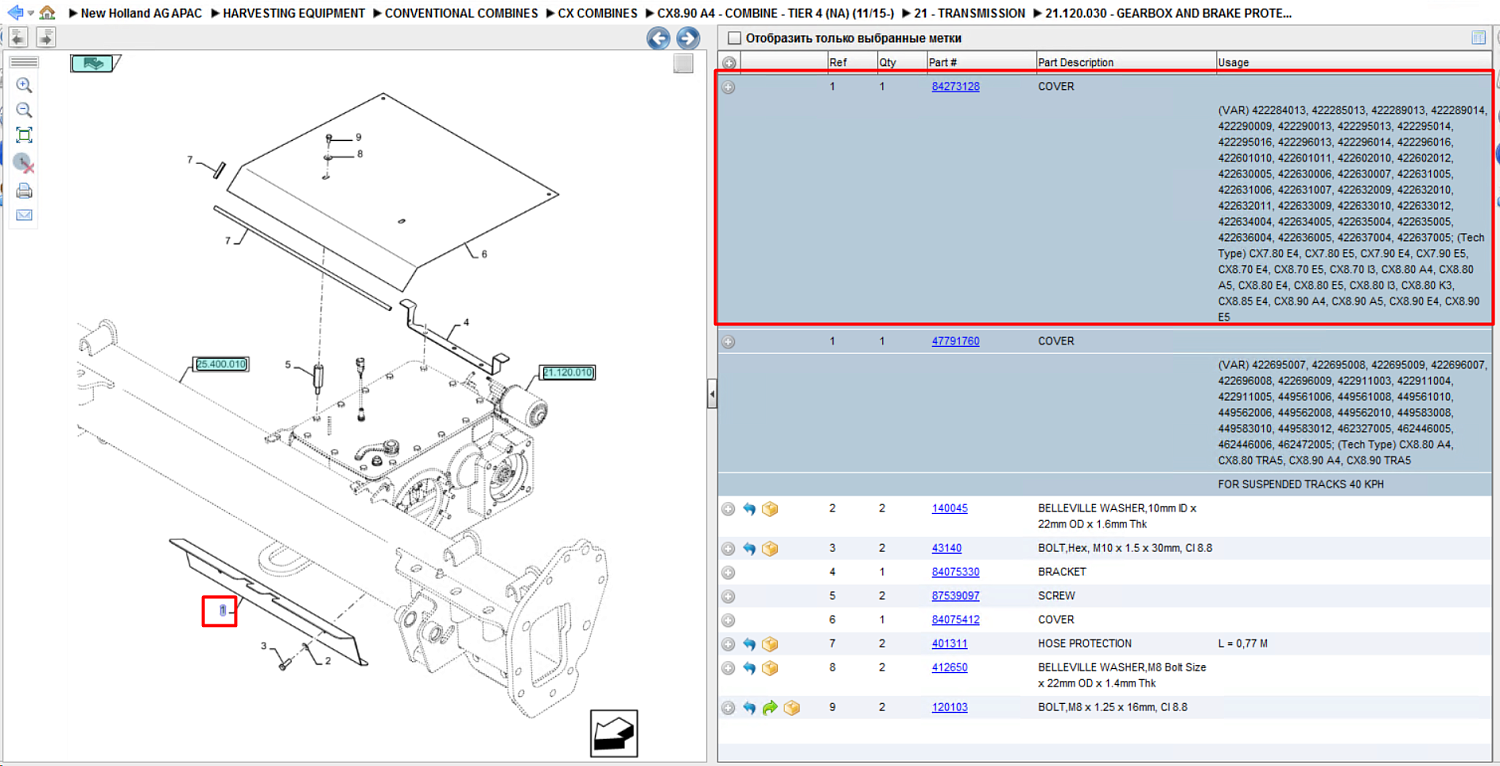Go to the next diagram with the blue right arrow

click(688, 38)
